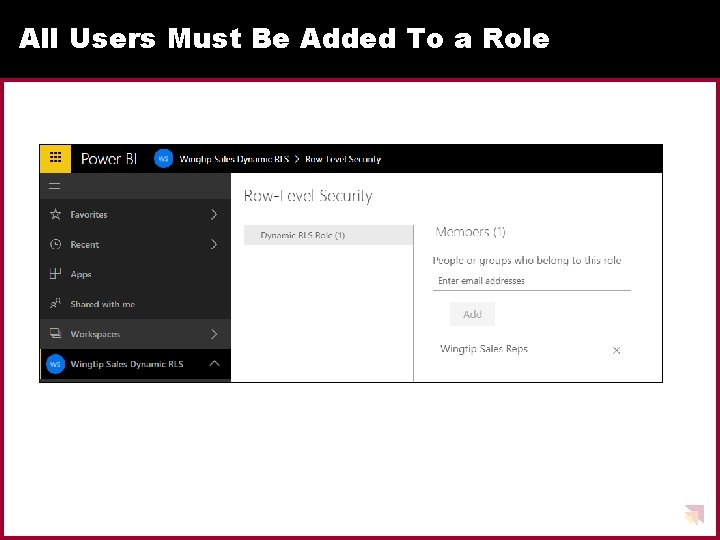
Task: Click the Wingtip Sales Reps member
Action: click(x=484, y=349)
